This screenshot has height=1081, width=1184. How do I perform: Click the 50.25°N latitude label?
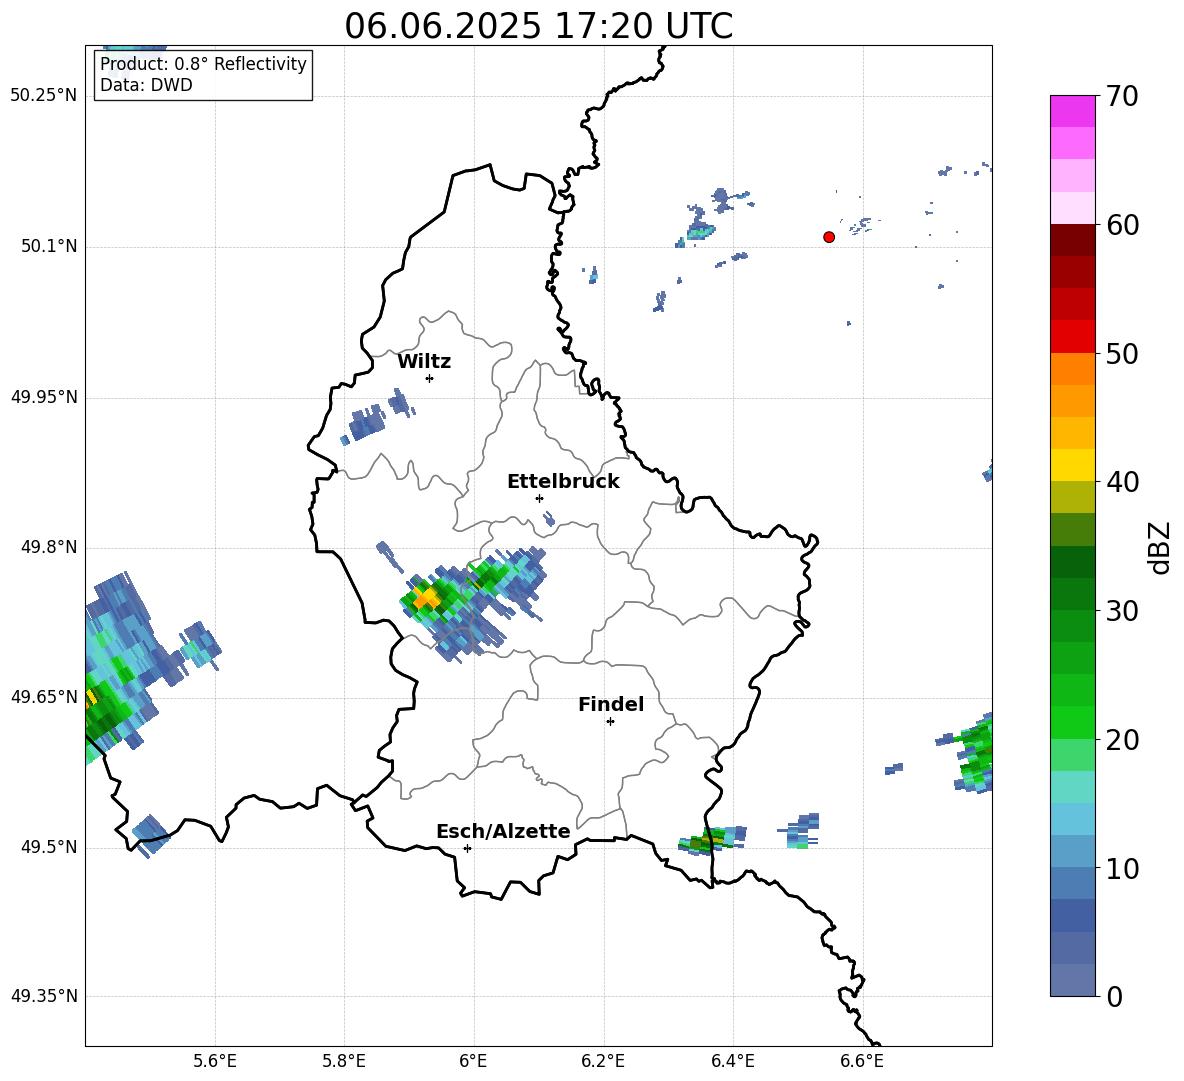coord(44,96)
